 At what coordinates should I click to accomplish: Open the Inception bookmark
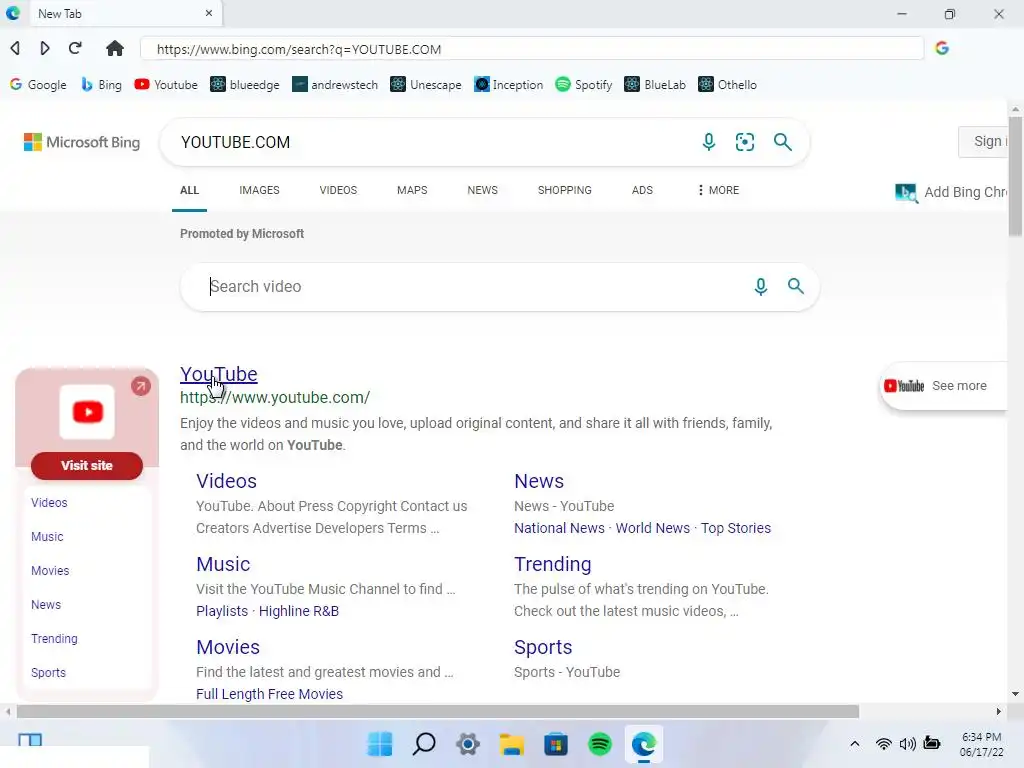(509, 85)
